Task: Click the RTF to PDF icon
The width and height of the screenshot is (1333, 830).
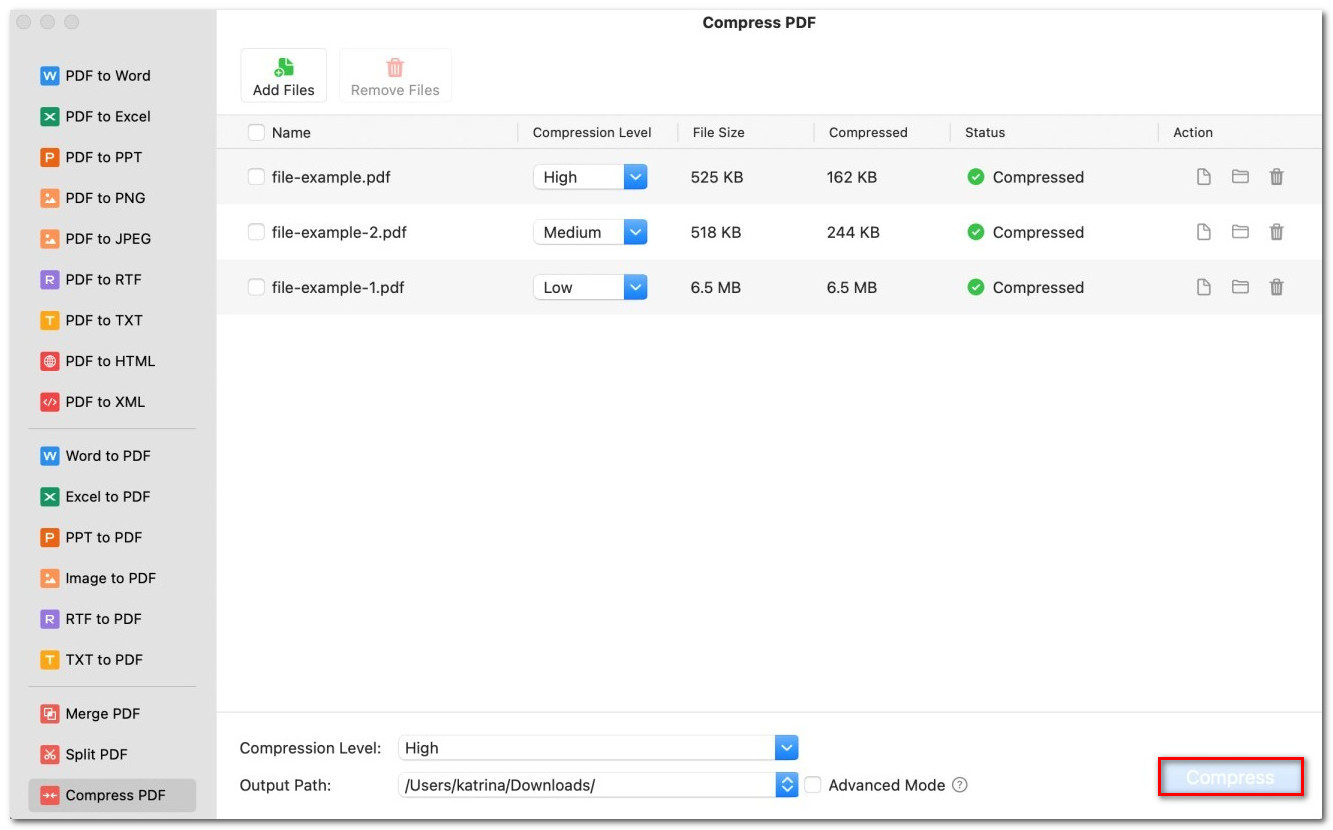Action: [50, 620]
